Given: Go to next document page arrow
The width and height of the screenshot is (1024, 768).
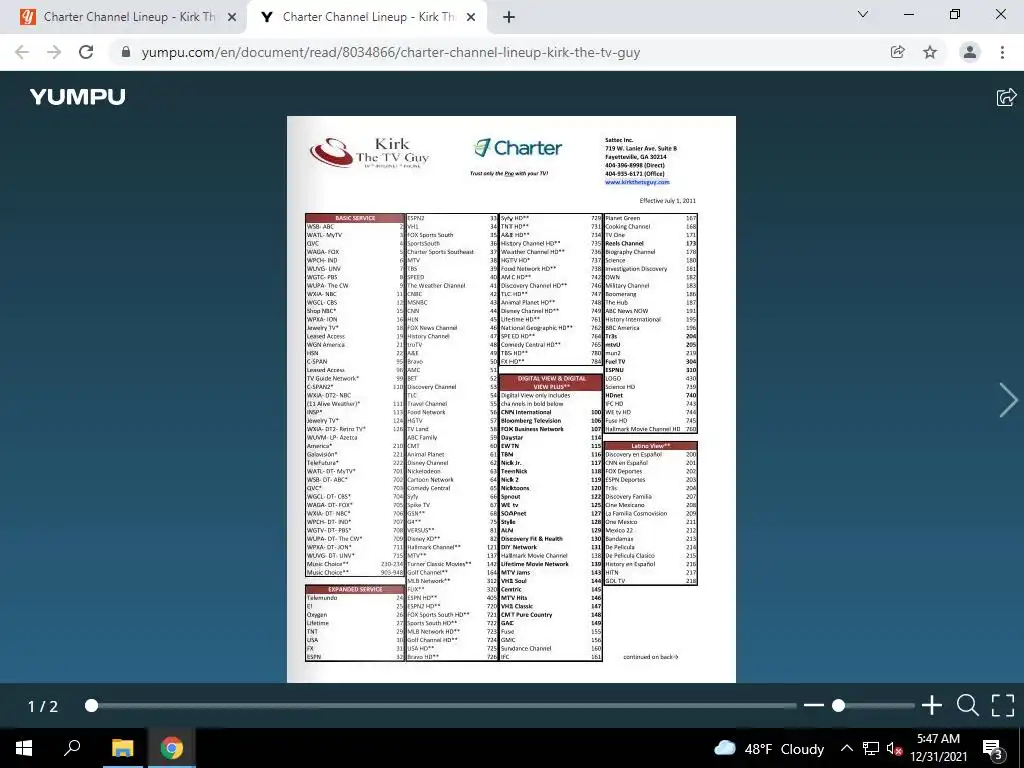Looking at the screenshot, I should [x=1008, y=400].
